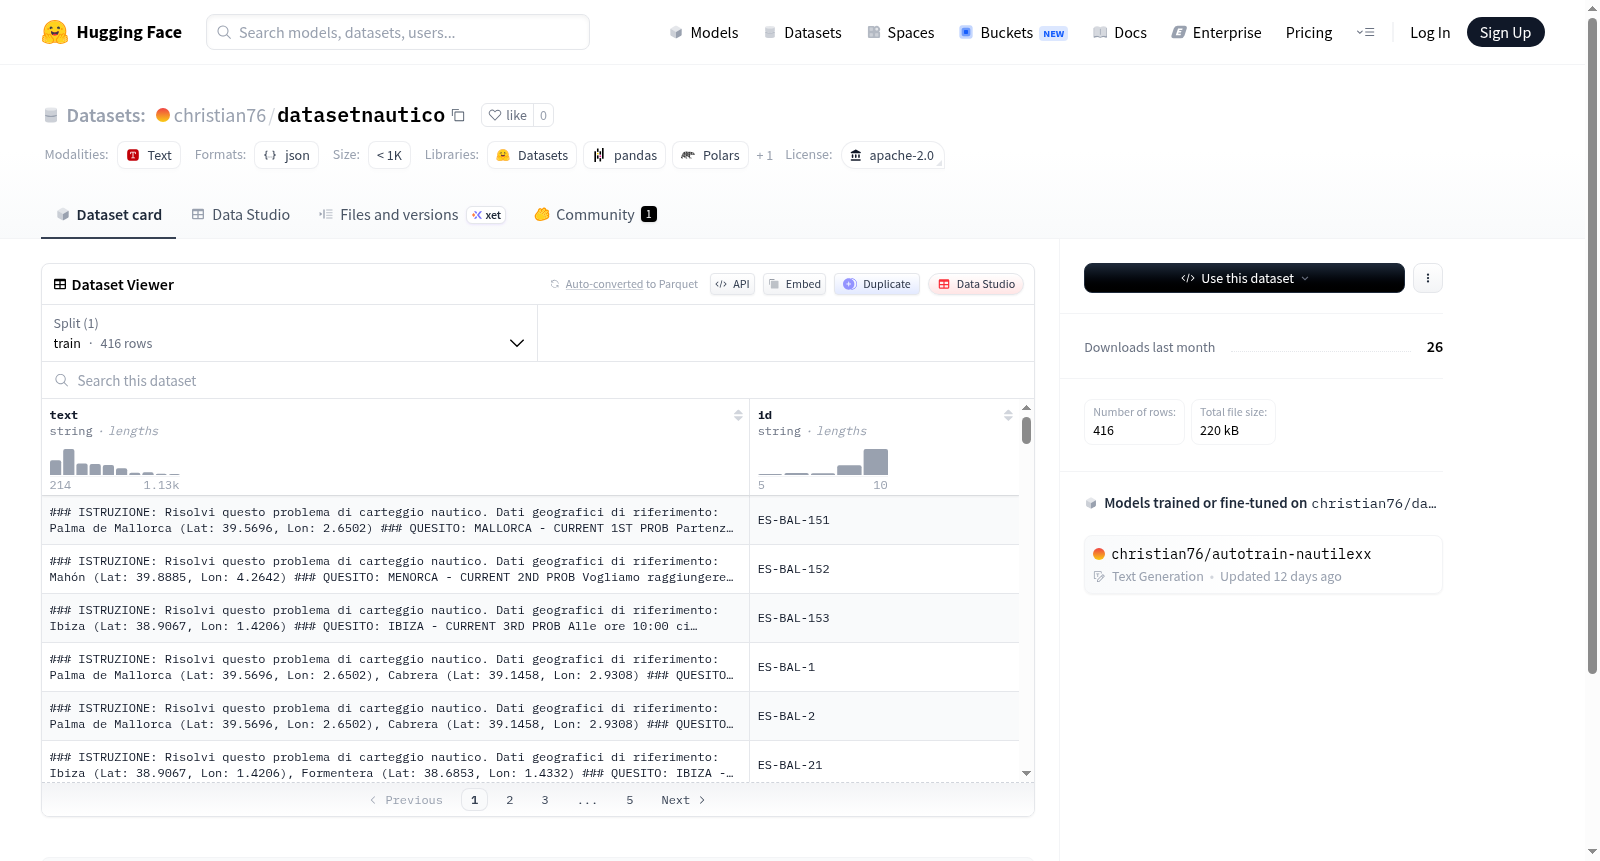Focus the top search models field
This screenshot has height=861, width=1600.
[398, 32]
